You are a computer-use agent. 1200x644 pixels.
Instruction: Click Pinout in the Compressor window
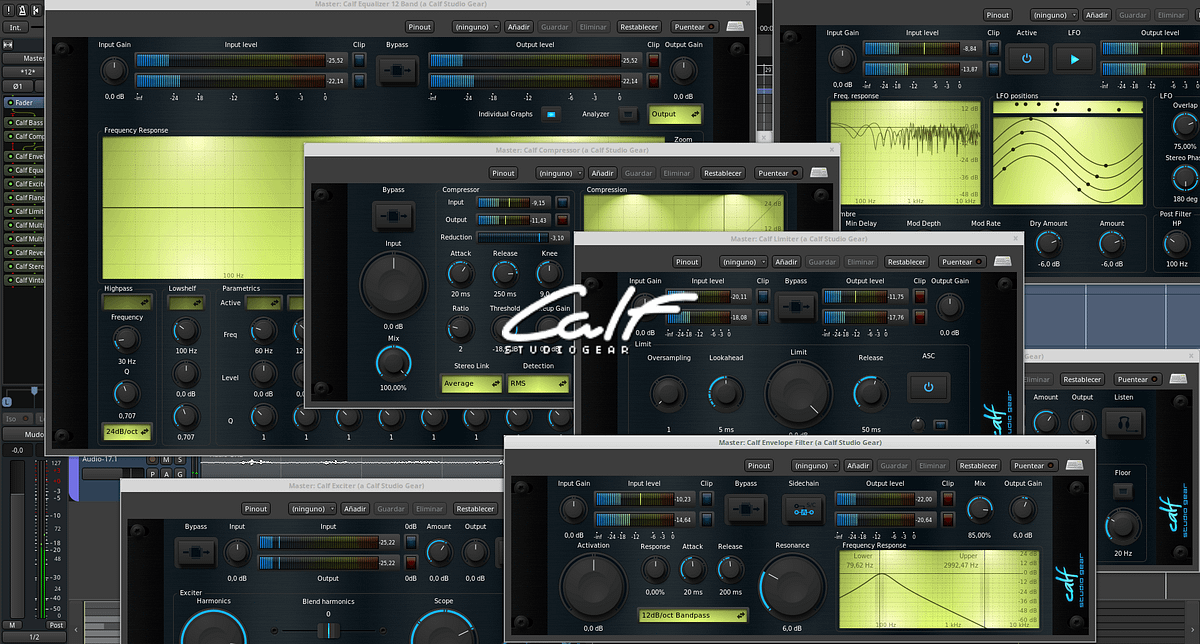pos(503,173)
